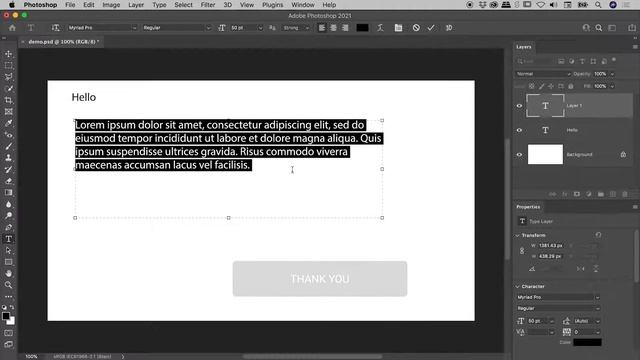Screen dimensions: 640x360
Task: Select the Lasso tool
Action: pyautogui.click(x=9, y=77)
